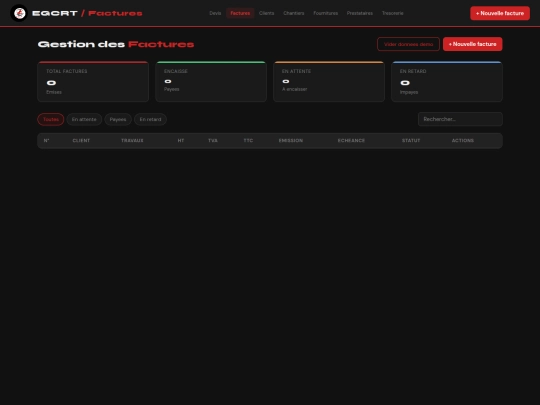
Task: Click the TRAVAUX column header
Action: (132, 141)
